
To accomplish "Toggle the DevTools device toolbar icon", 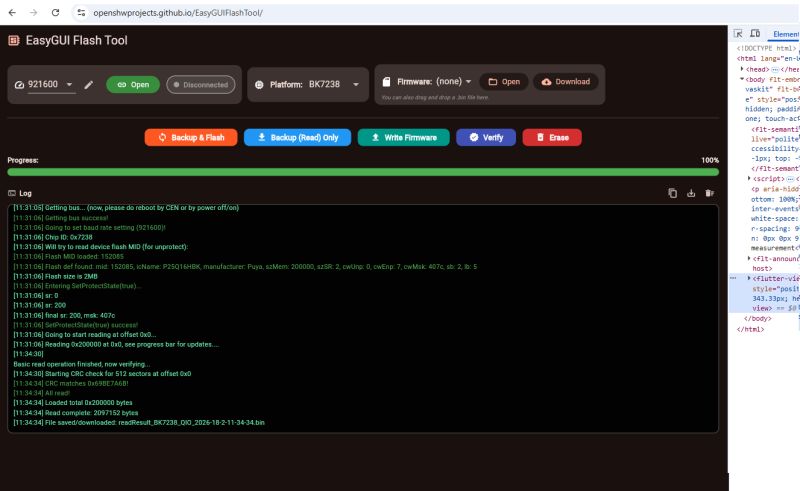I will [755, 34].
